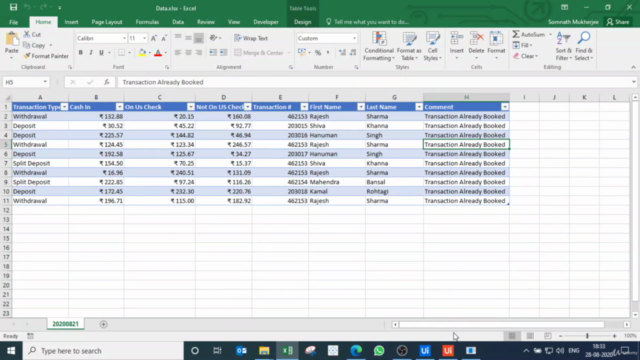The width and height of the screenshot is (640, 360).
Task: Switch to the Insert ribbon tab
Action: pos(71,22)
